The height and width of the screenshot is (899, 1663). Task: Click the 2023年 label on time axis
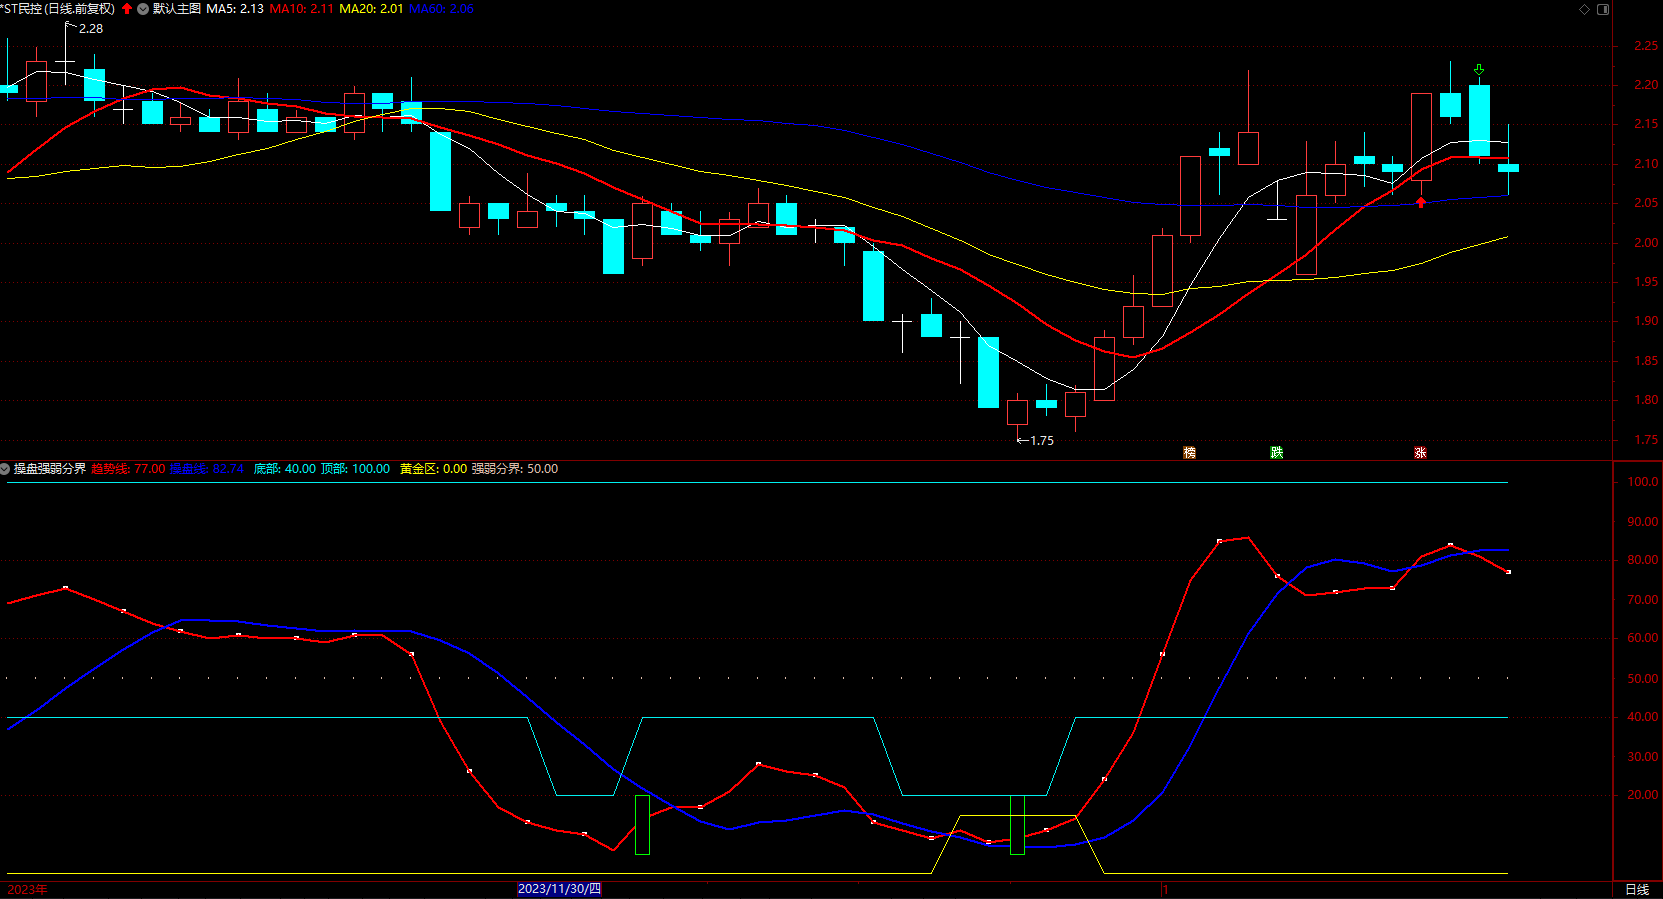pos(27,889)
